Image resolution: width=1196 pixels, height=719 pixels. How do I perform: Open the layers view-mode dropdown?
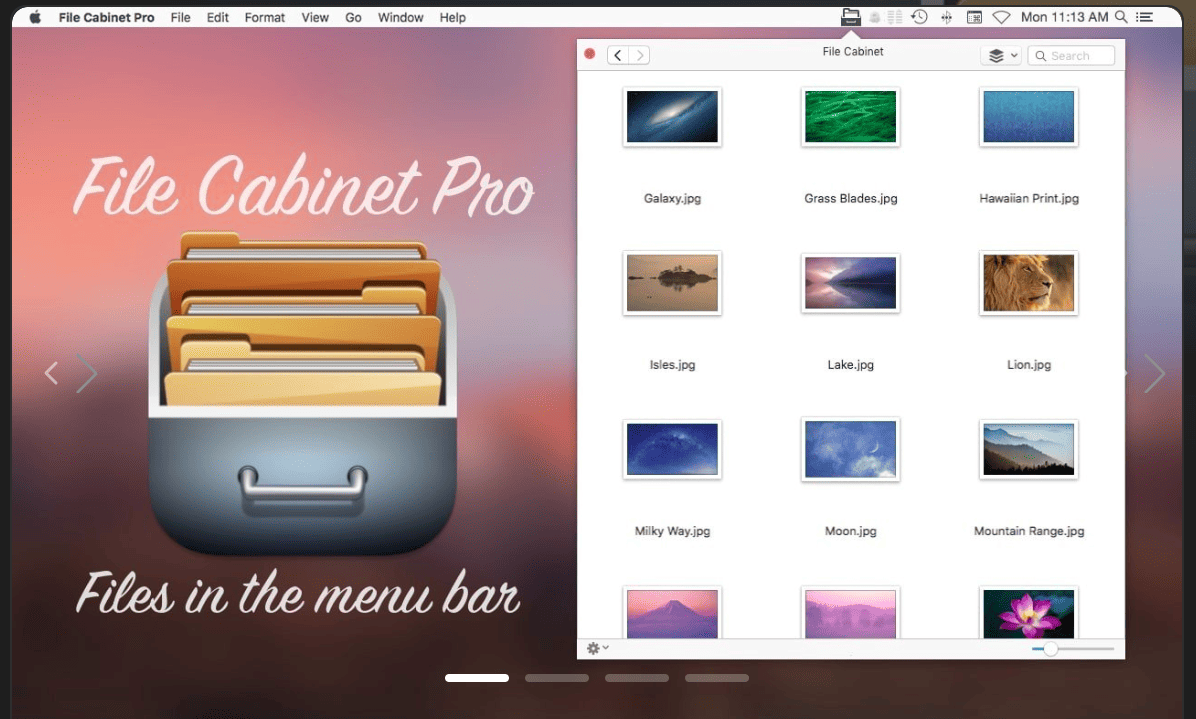pos(1001,56)
